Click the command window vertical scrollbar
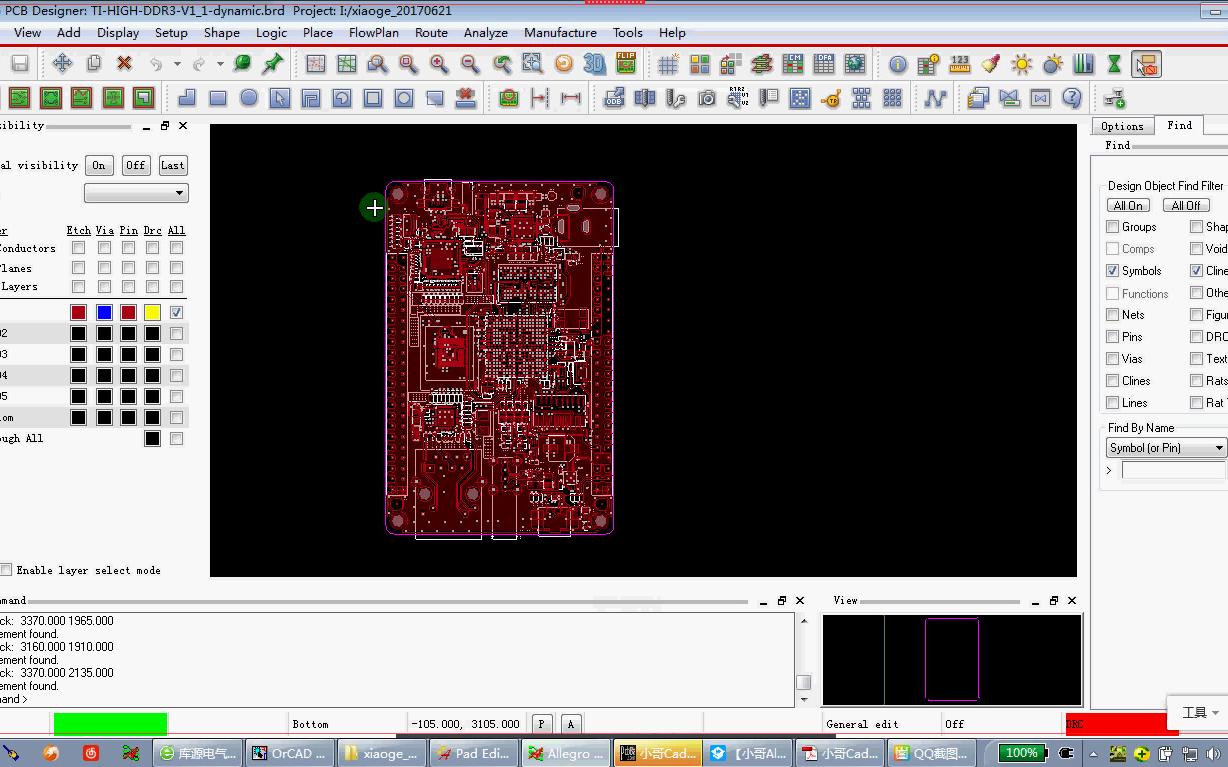 click(803, 660)
